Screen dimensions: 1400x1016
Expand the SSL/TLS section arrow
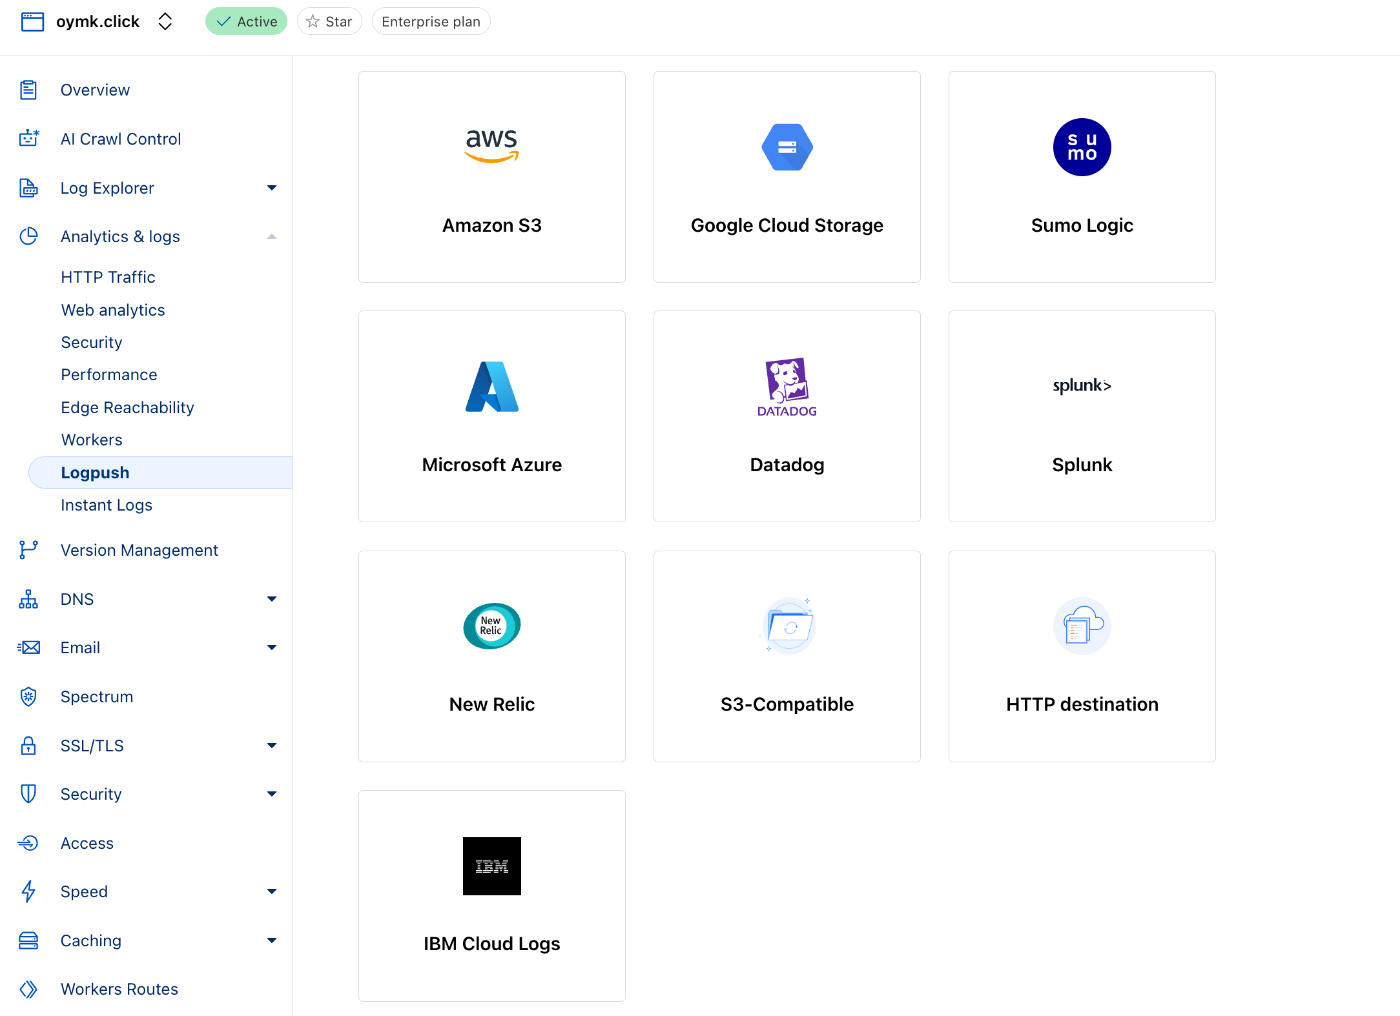click(272, 746)
